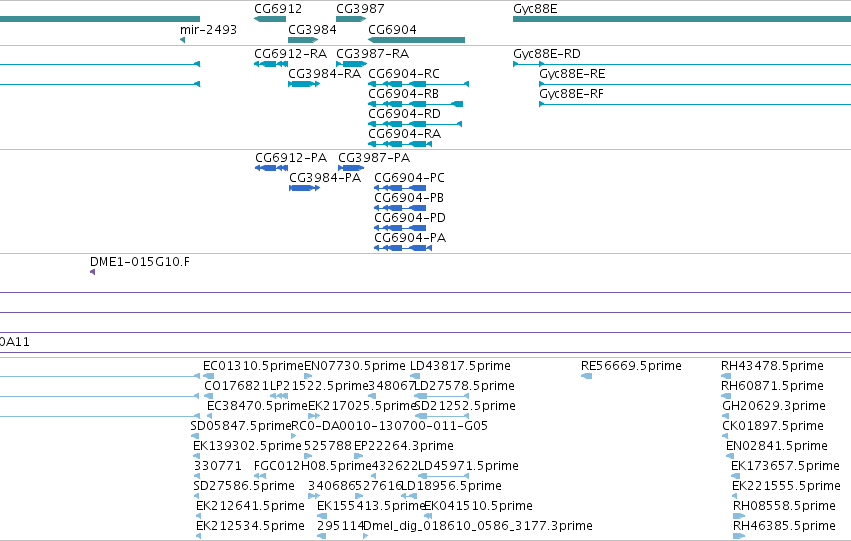The height and width of the screenshot is (541, 851).
Task: Select the CO176821 EST label
Action: point(237,386)
